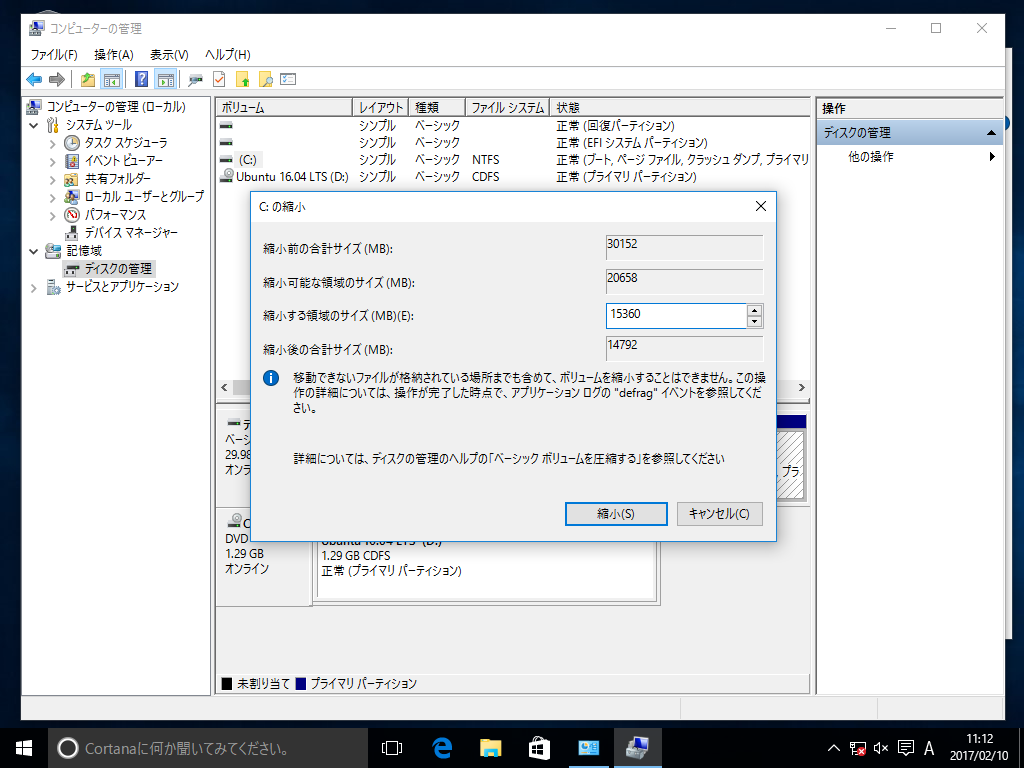
Task: Select Local Users and Groups icon
Action: coord(72,197)
